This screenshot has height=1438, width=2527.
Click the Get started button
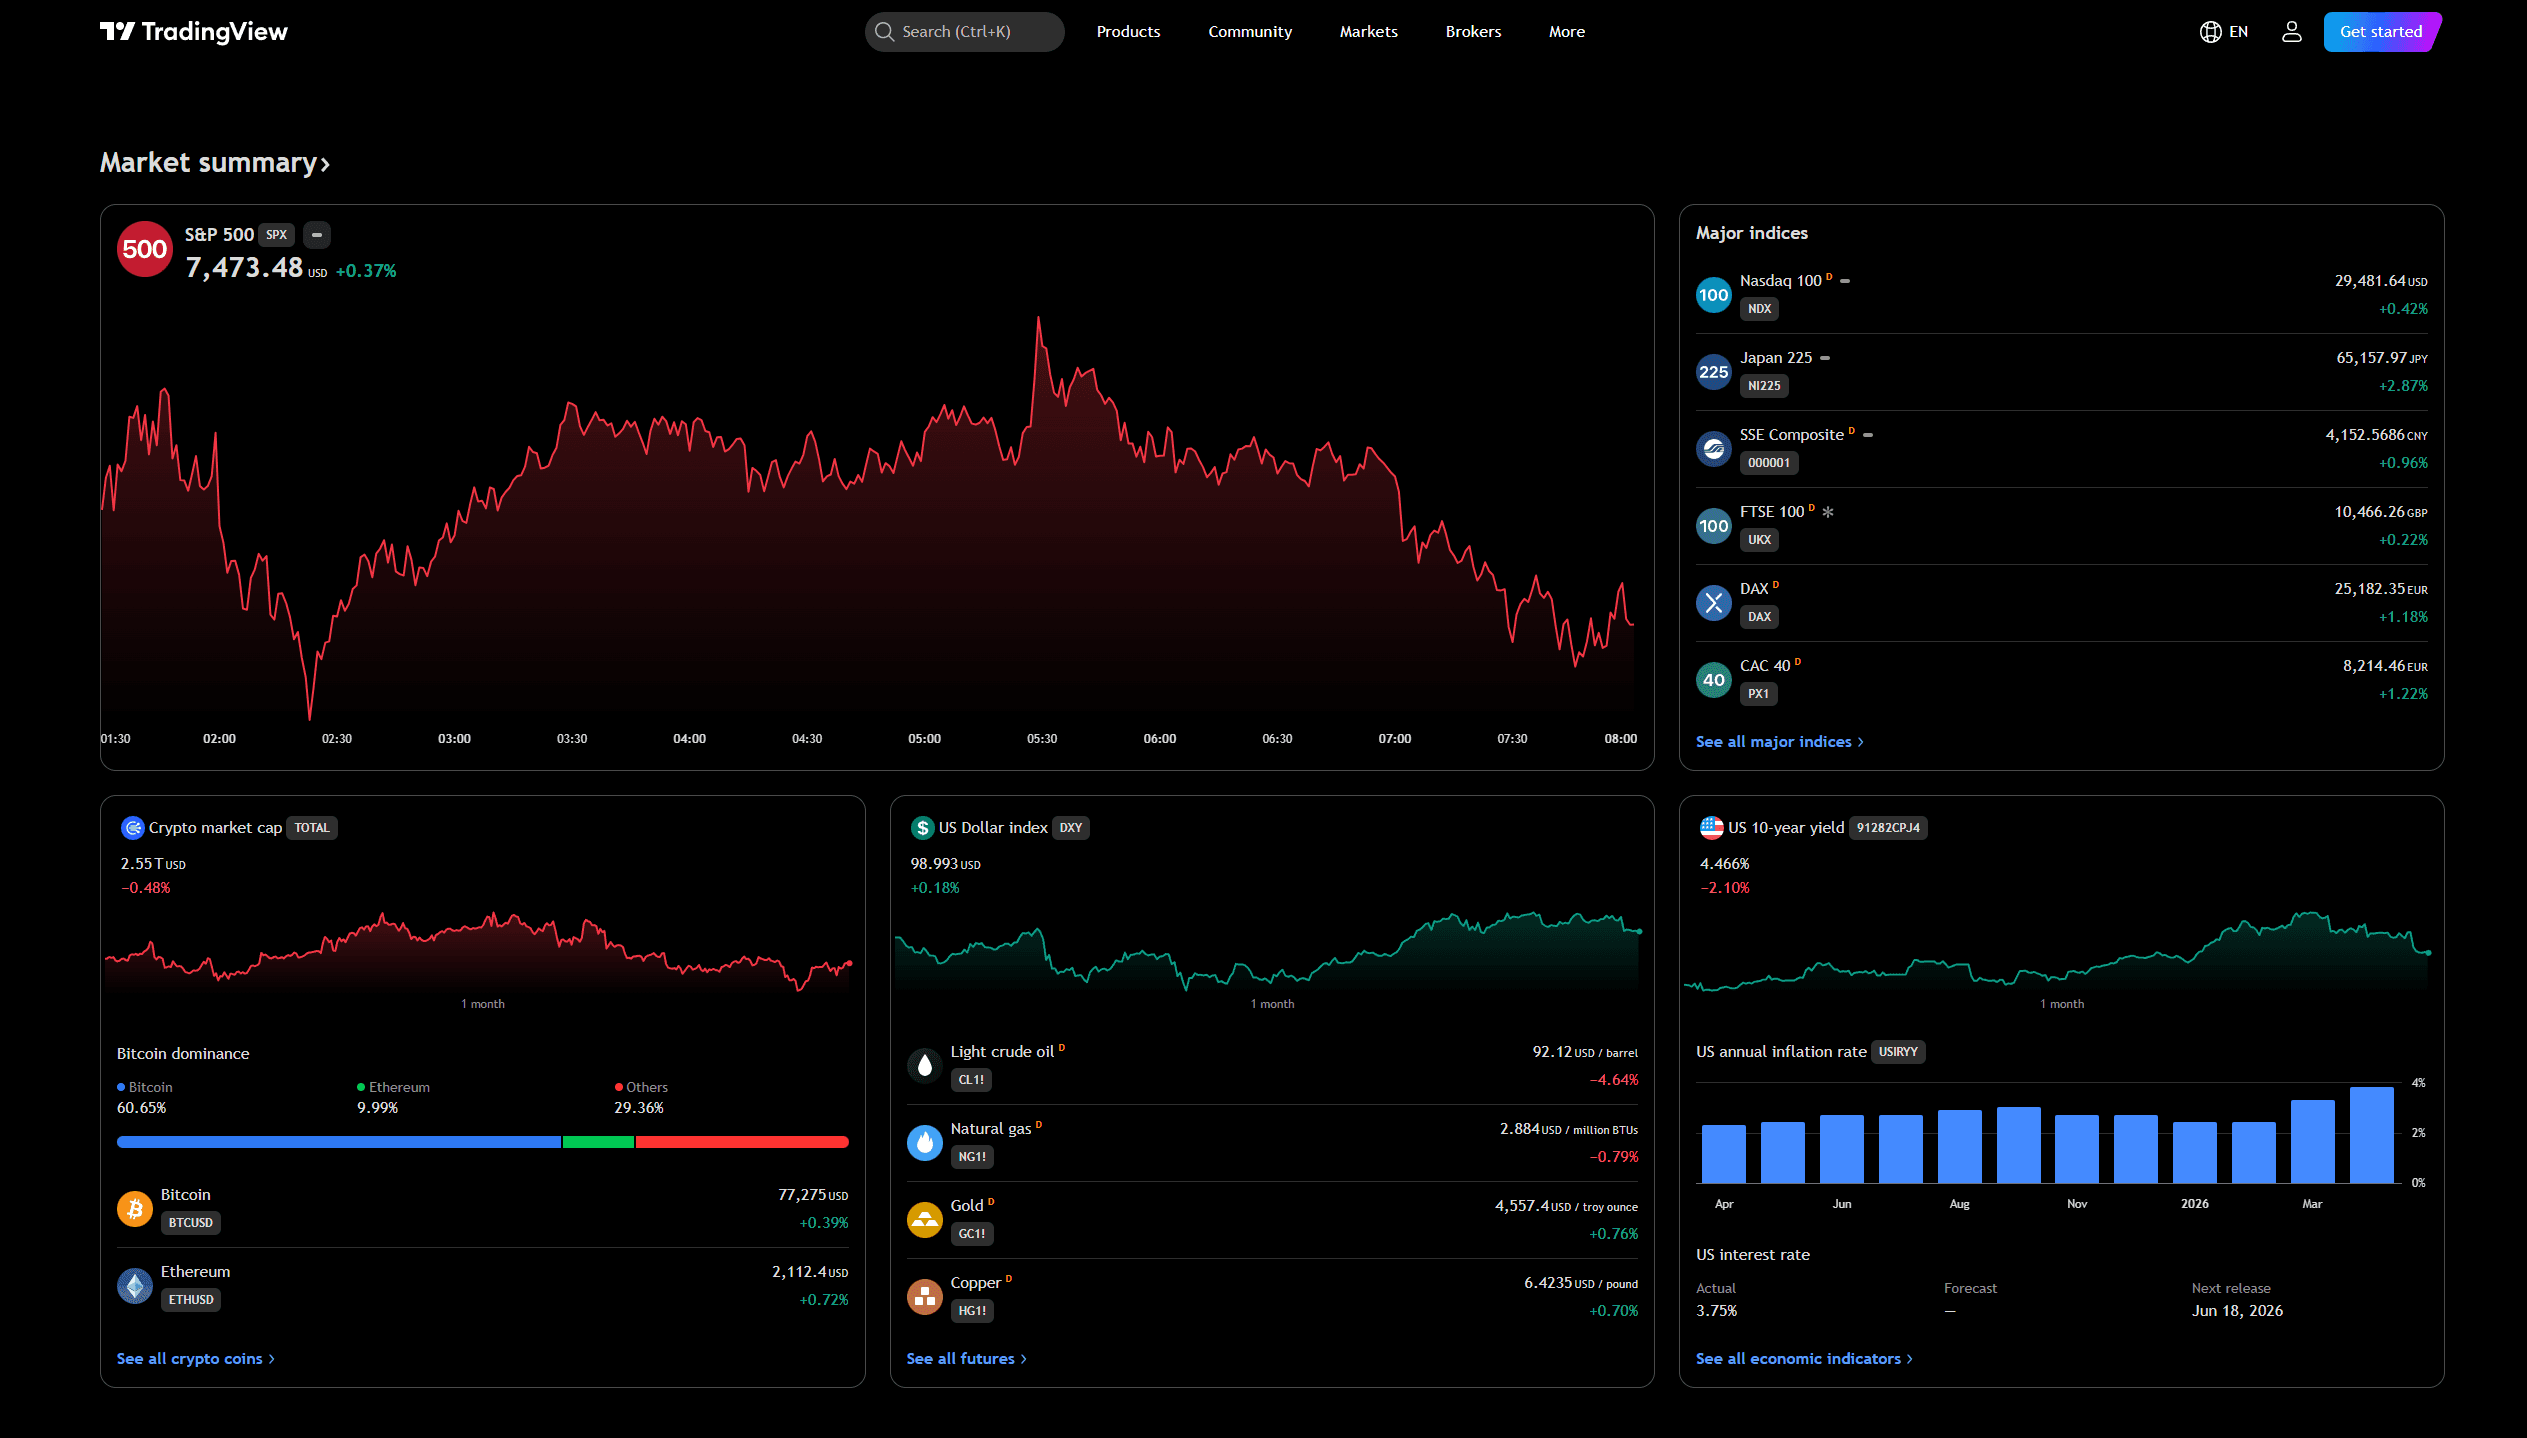(x=2381, y=32)
